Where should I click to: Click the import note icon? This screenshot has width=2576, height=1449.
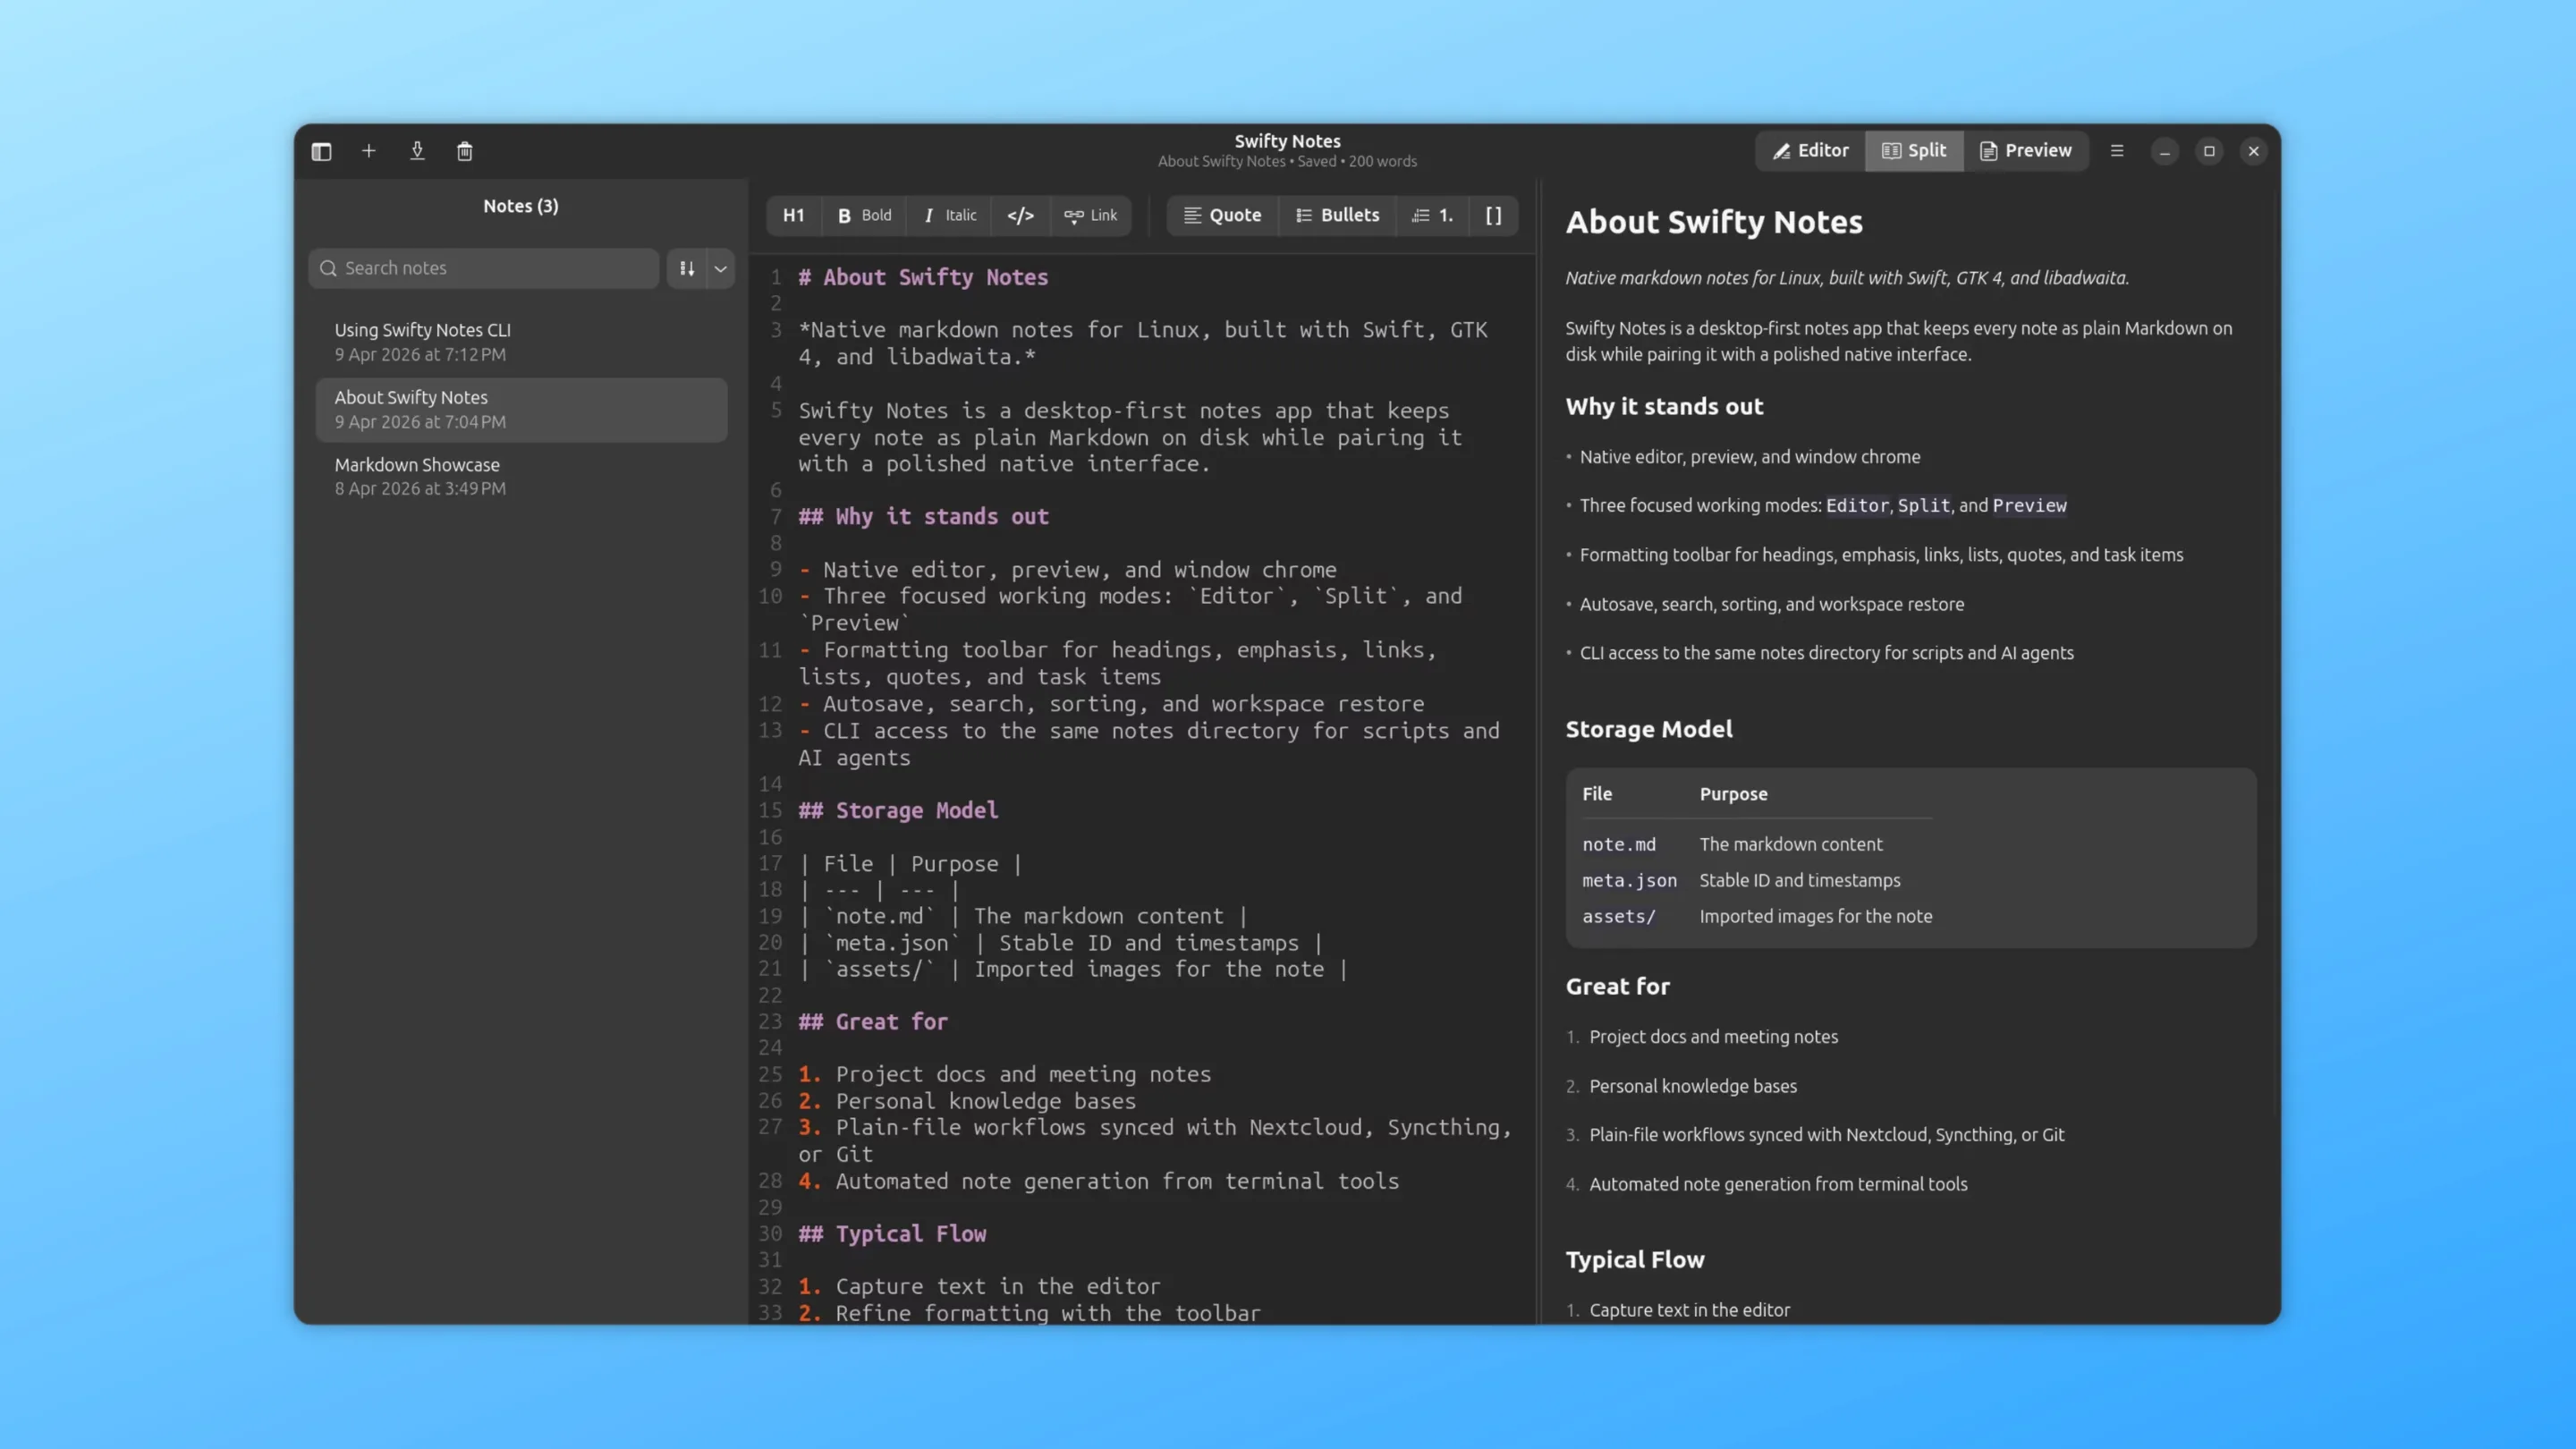pyautogui.click(x=417, y=151)
